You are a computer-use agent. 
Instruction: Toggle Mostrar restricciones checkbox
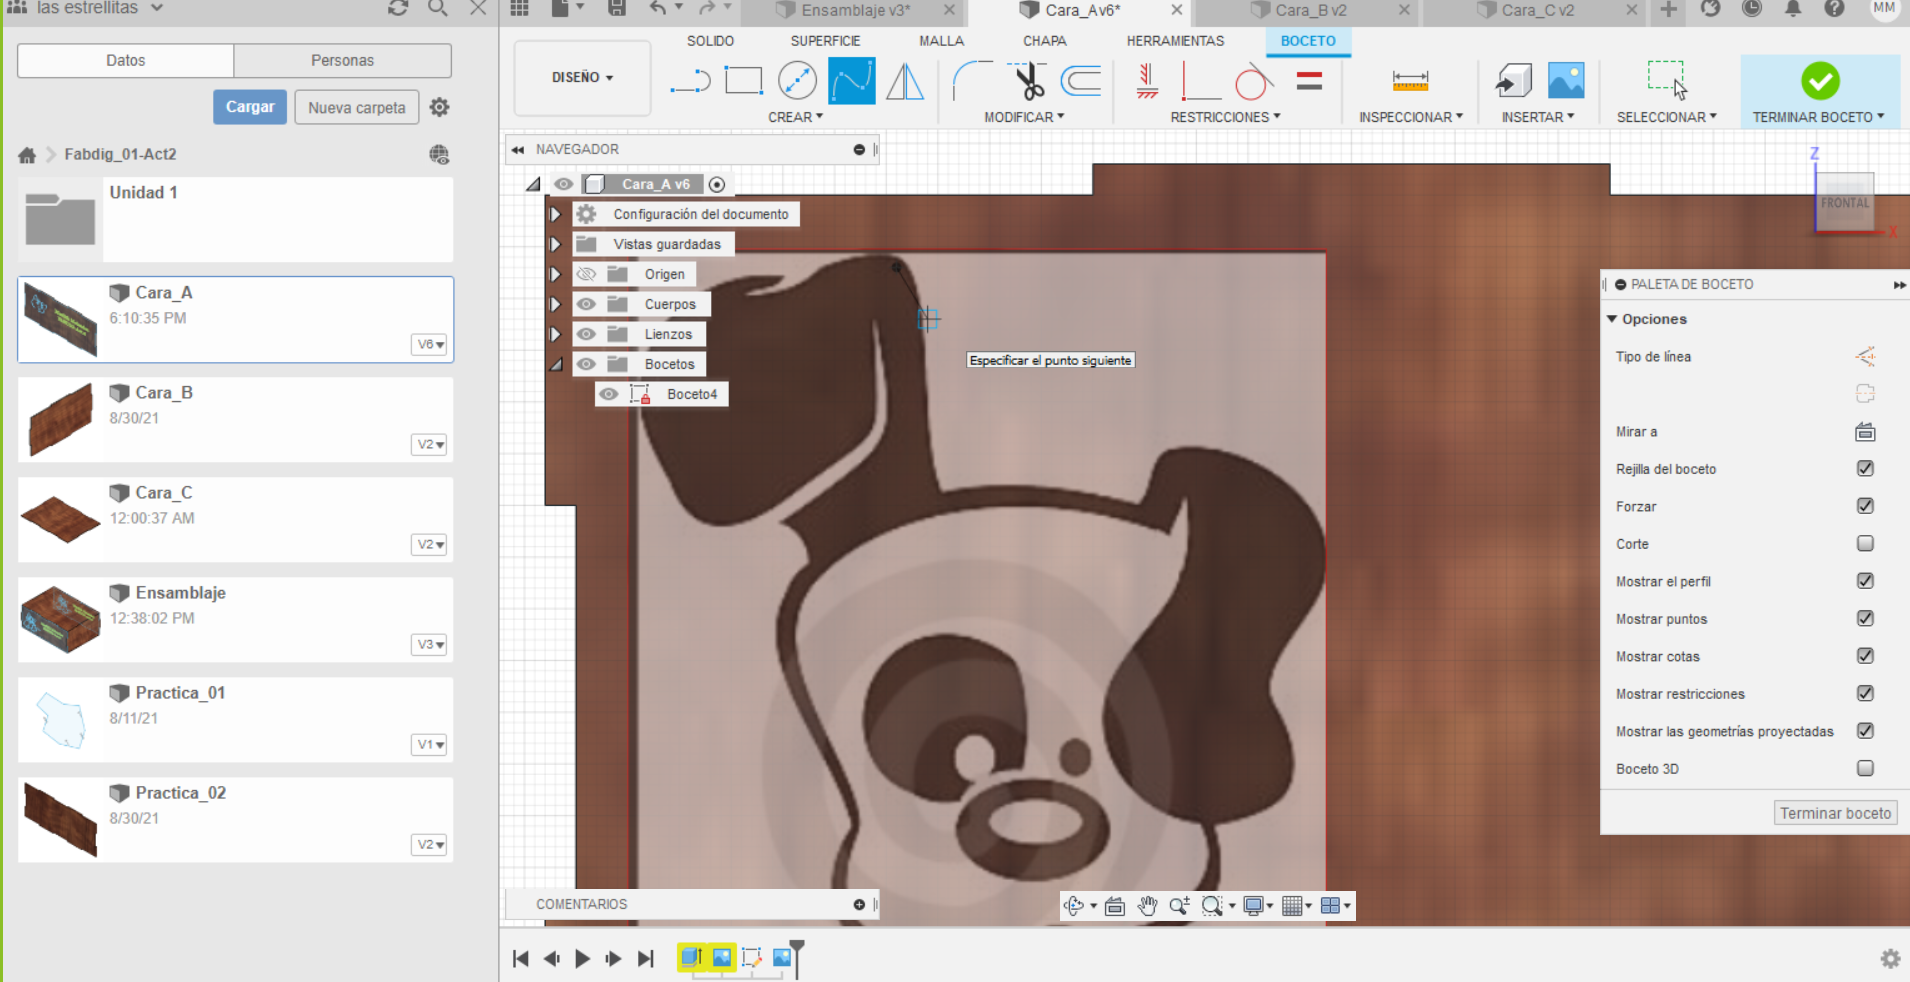(1865, 693)
